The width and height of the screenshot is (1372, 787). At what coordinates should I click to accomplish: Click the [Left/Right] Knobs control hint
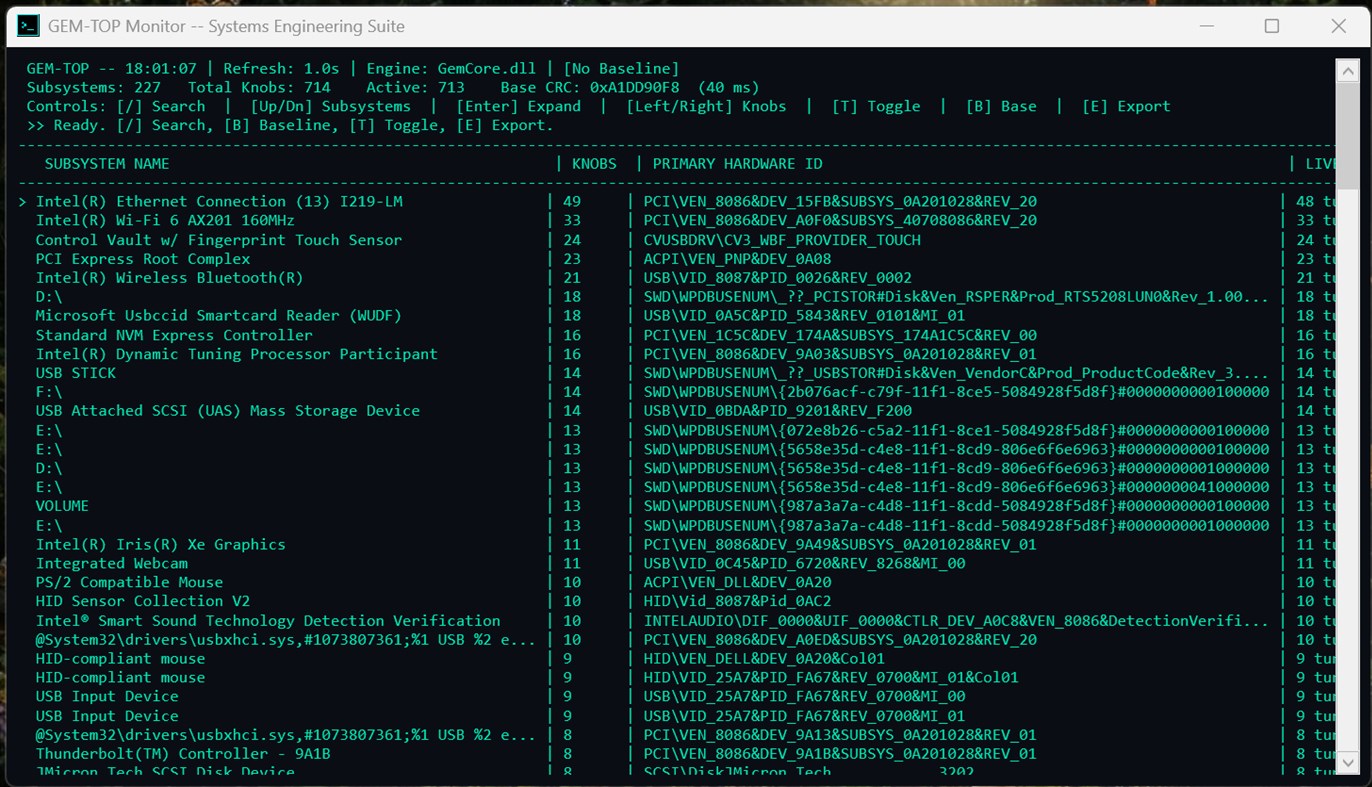click(706, 106)
